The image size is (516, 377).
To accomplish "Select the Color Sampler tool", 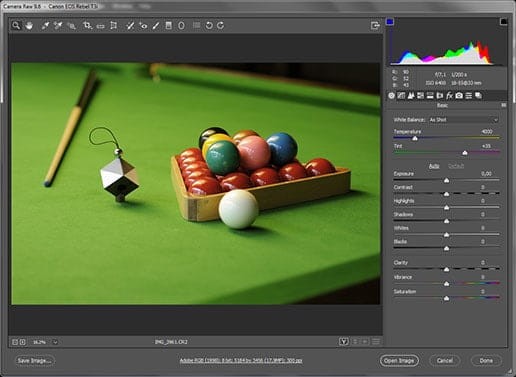I will coord(58,25).
